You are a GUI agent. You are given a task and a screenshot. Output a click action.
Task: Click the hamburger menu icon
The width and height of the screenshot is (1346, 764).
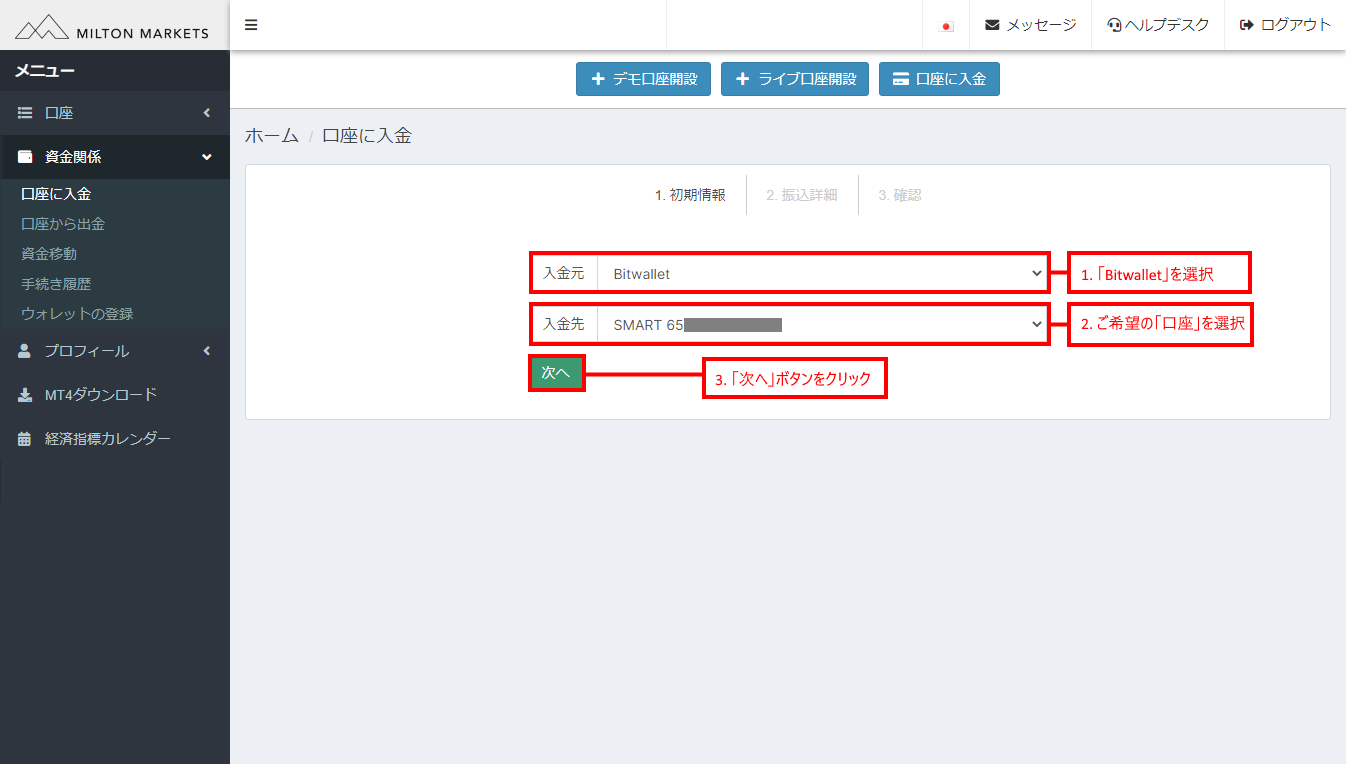[250, 24]
